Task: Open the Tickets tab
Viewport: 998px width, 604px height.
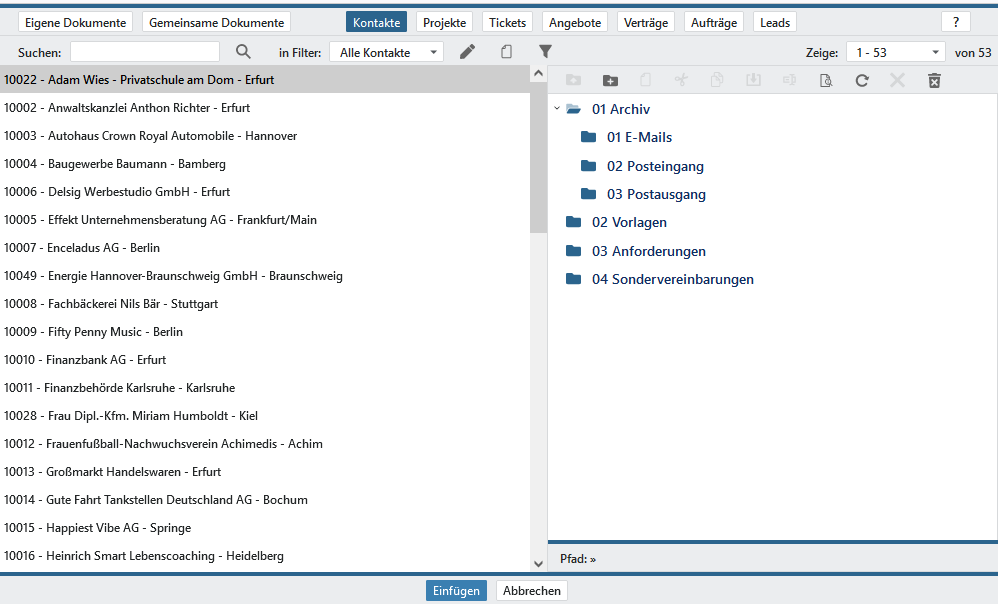Action: click(507, 22)
